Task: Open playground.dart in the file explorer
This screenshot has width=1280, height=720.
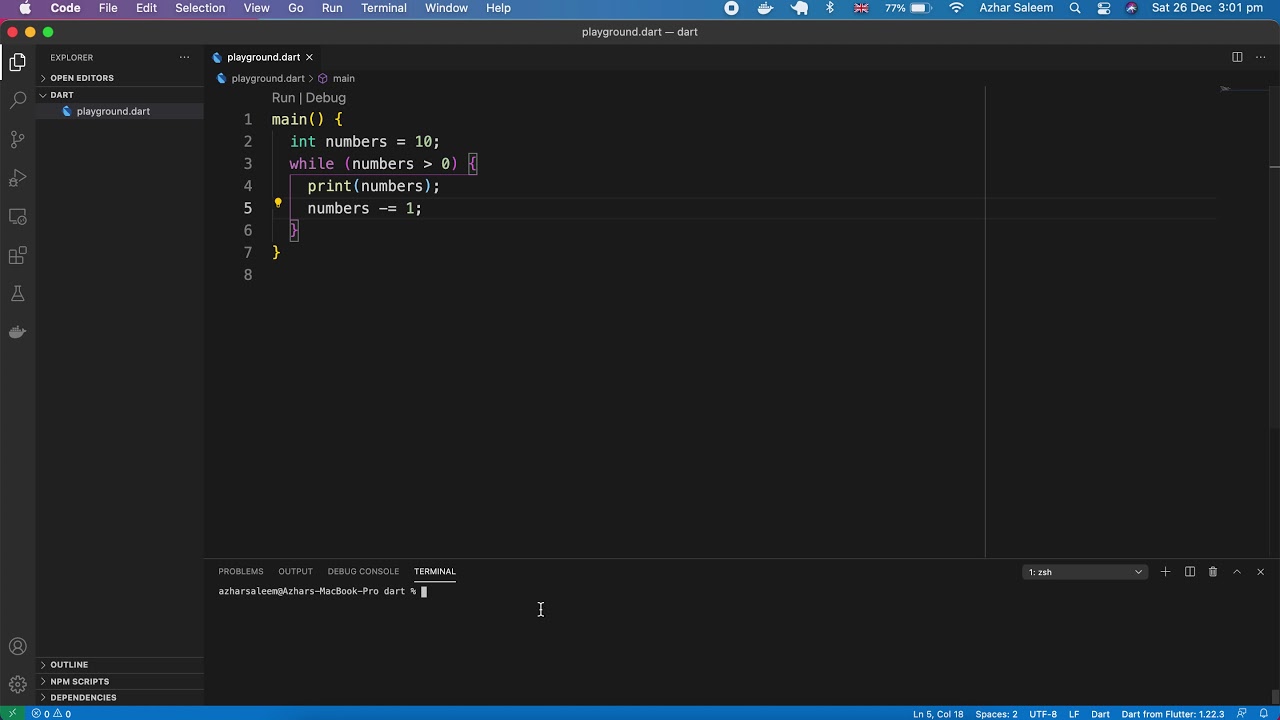Action: tap(113, 111)
